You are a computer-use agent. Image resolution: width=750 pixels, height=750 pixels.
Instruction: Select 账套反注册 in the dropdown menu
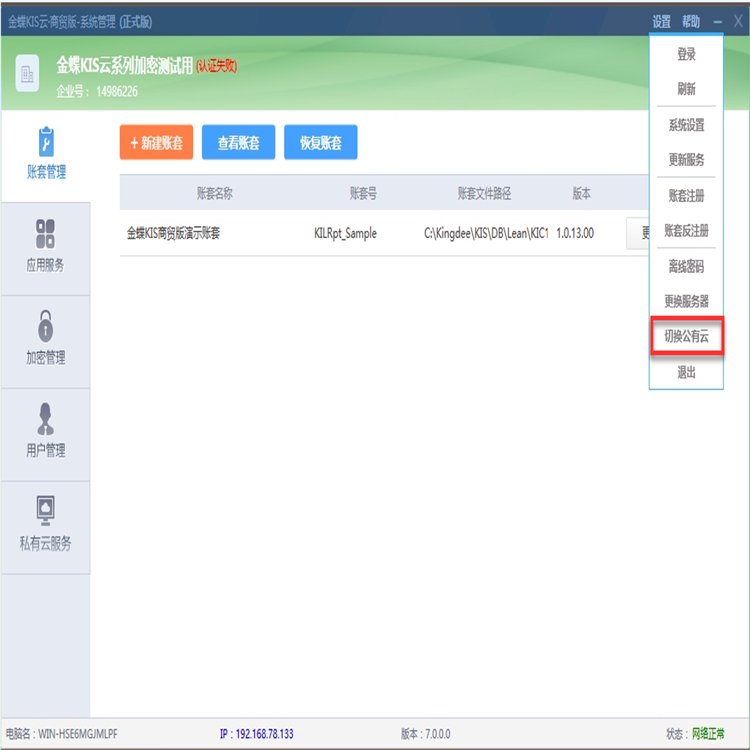click(686, 231)
